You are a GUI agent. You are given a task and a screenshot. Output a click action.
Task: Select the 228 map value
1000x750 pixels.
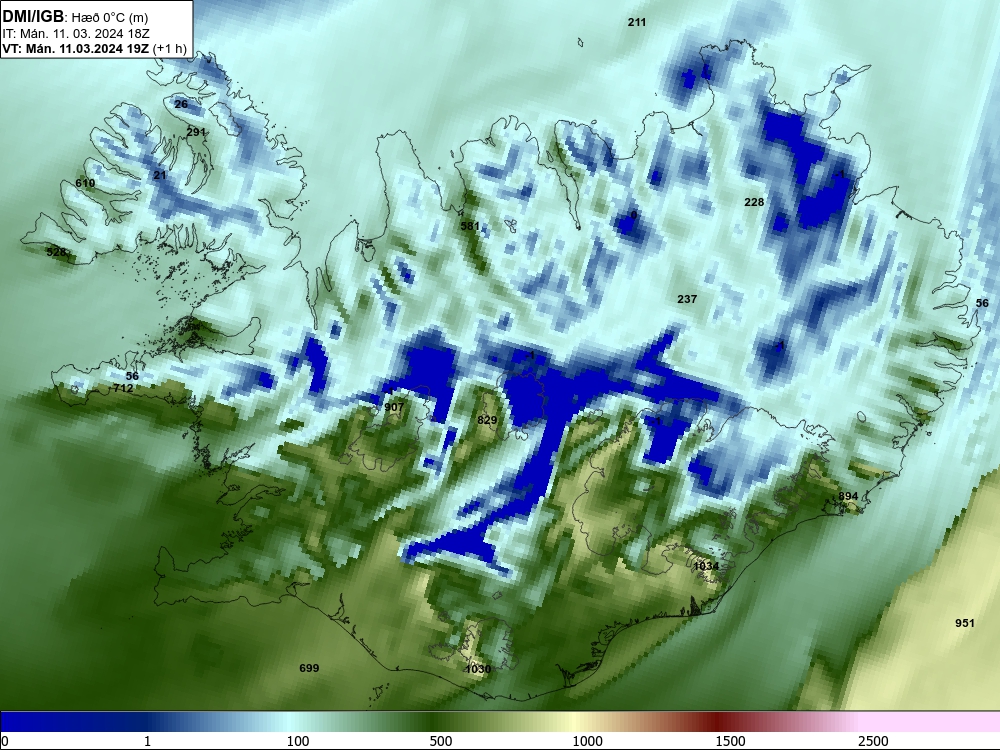pyautogui.click(x=754, y=202)
